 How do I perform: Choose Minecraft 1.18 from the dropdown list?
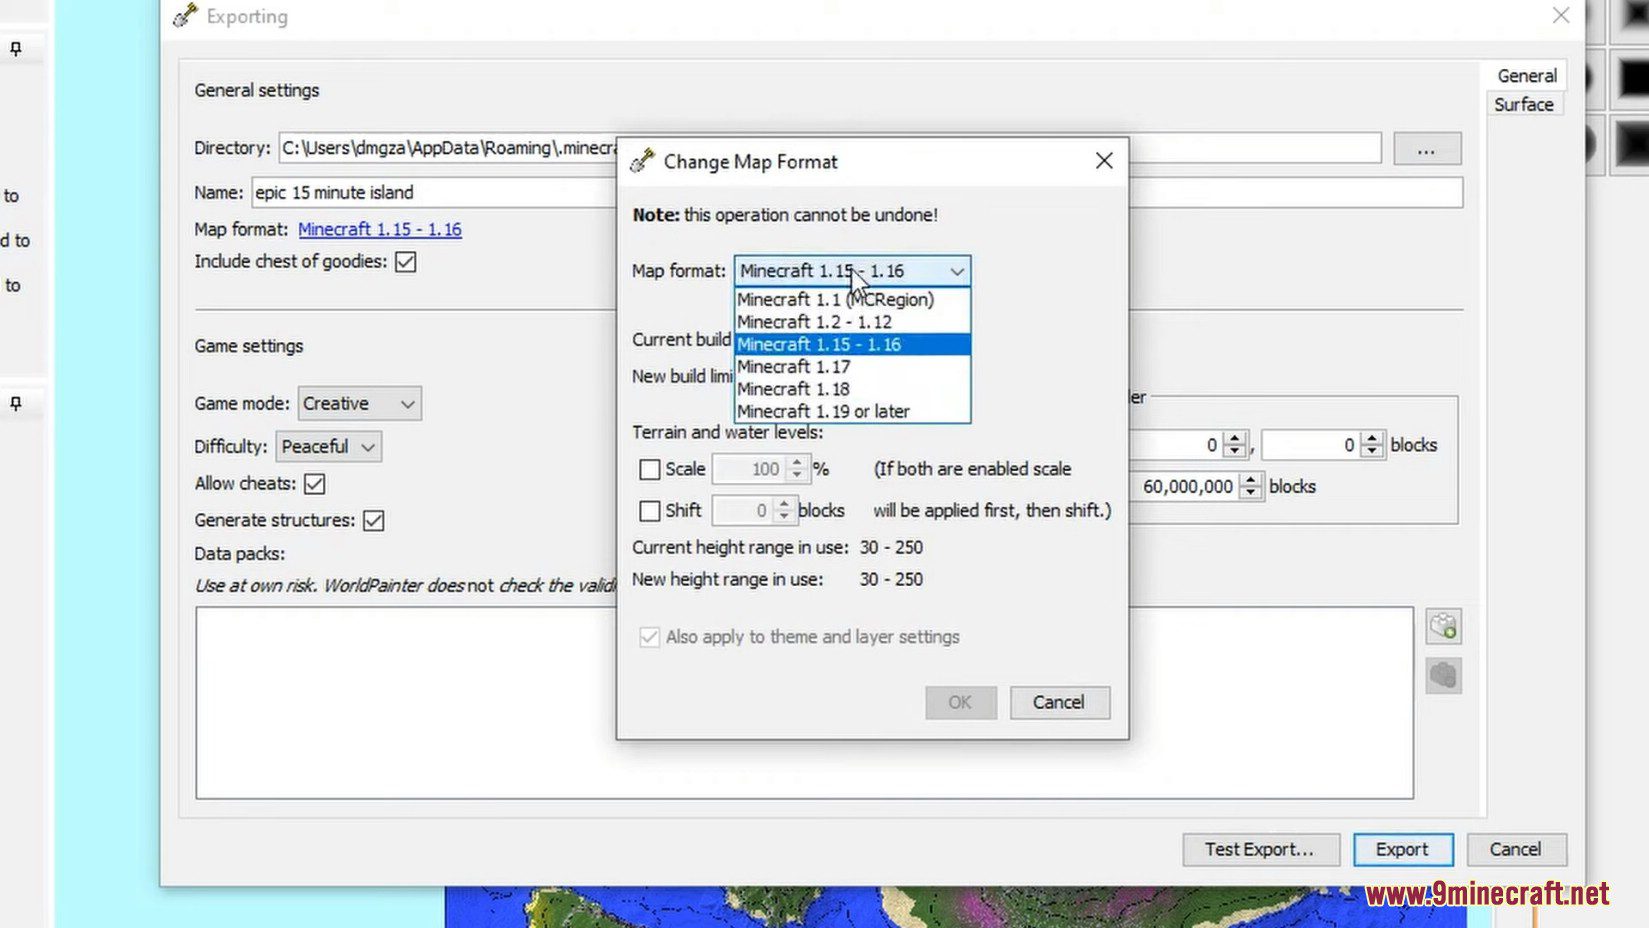pos(852,389)
